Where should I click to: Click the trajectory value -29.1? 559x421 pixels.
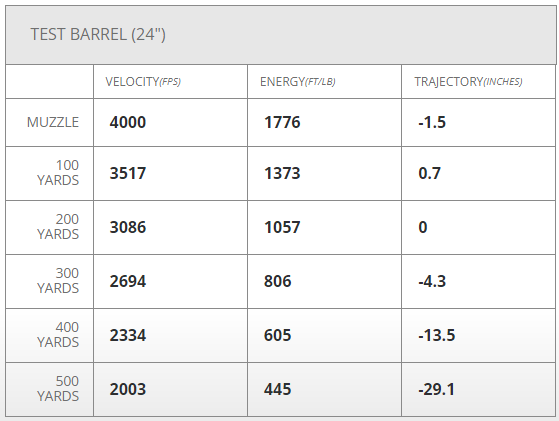tap(437, 389)
